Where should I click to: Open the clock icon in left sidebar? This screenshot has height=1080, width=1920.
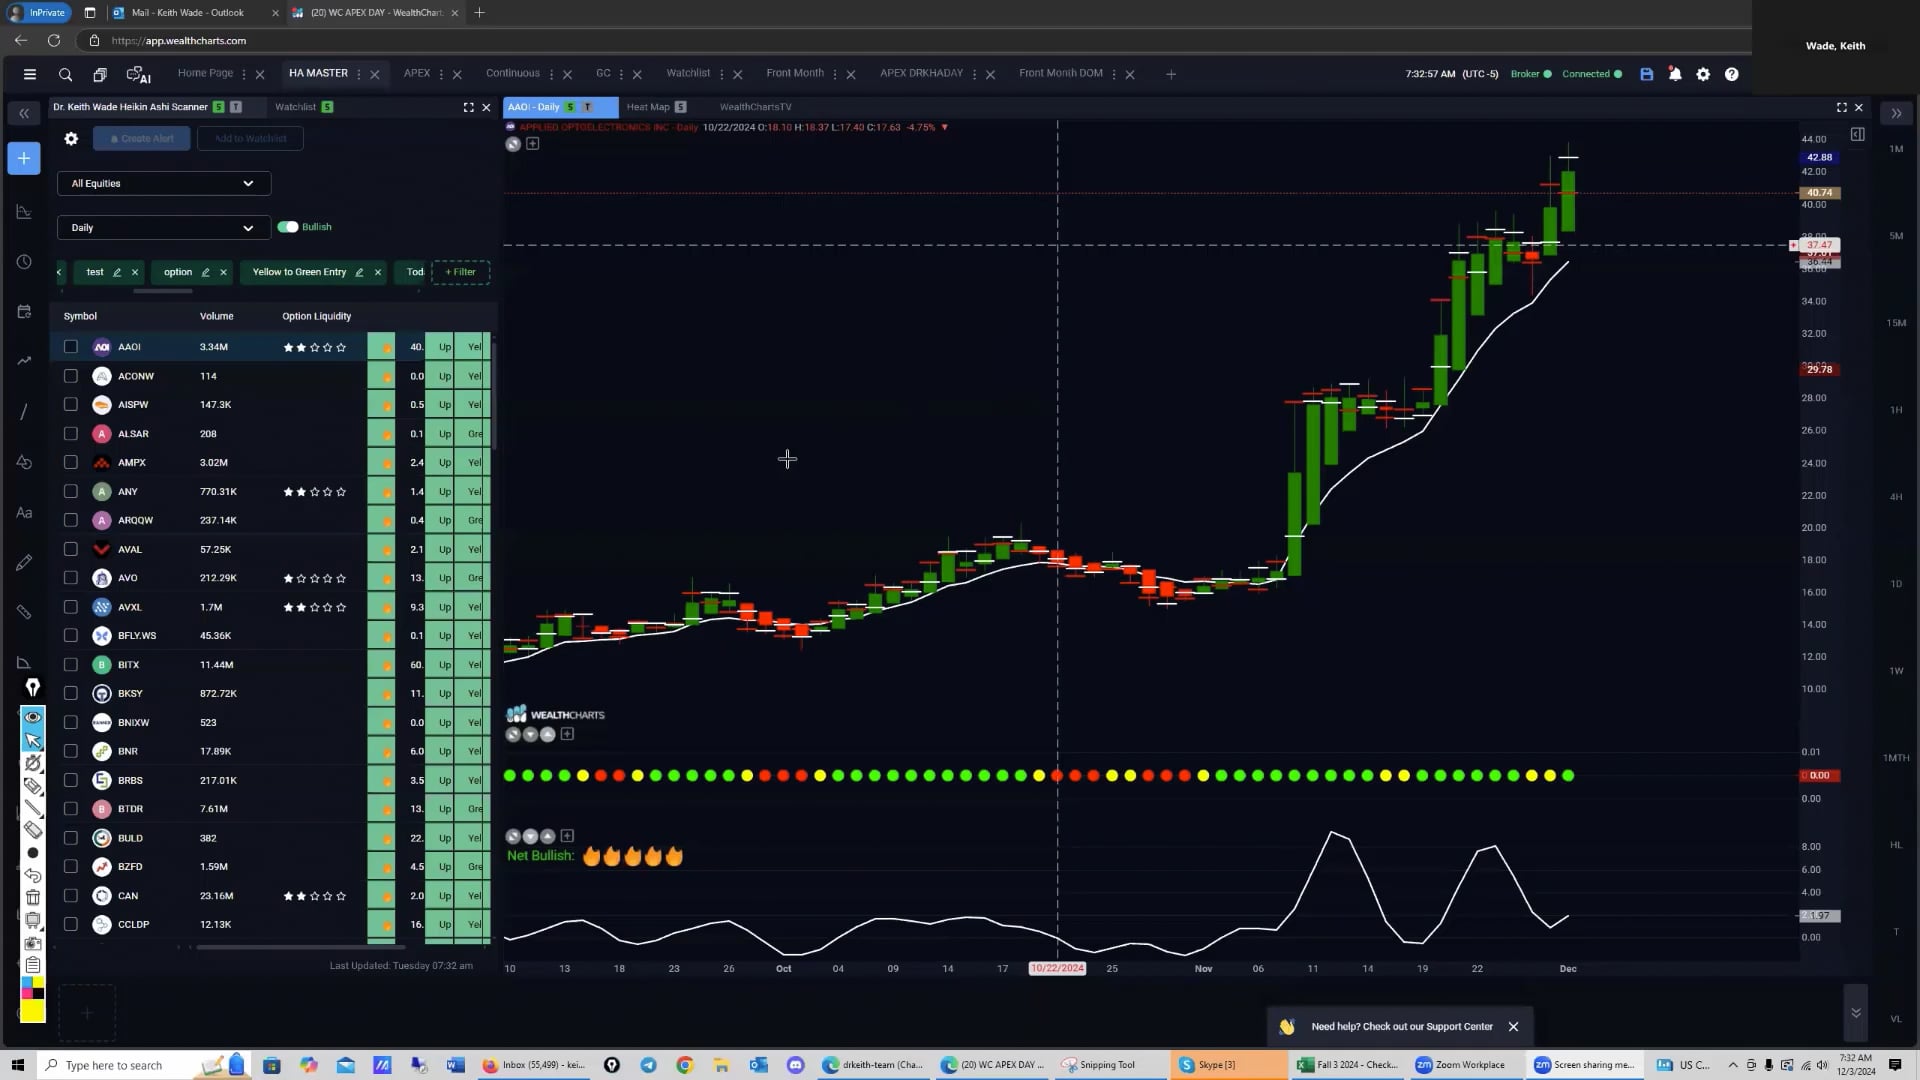[x=24, y=262]
